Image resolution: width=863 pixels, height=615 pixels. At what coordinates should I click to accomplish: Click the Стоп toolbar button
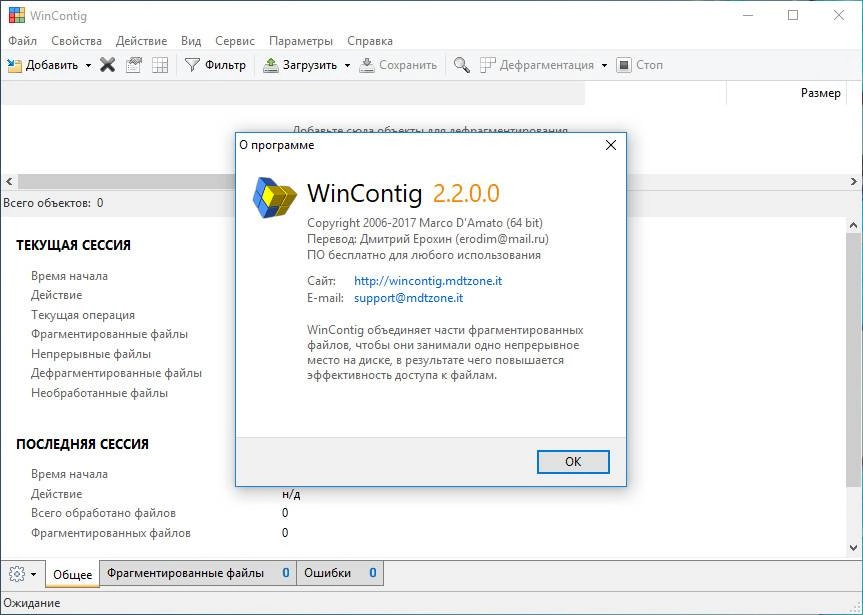click(640, 65)
